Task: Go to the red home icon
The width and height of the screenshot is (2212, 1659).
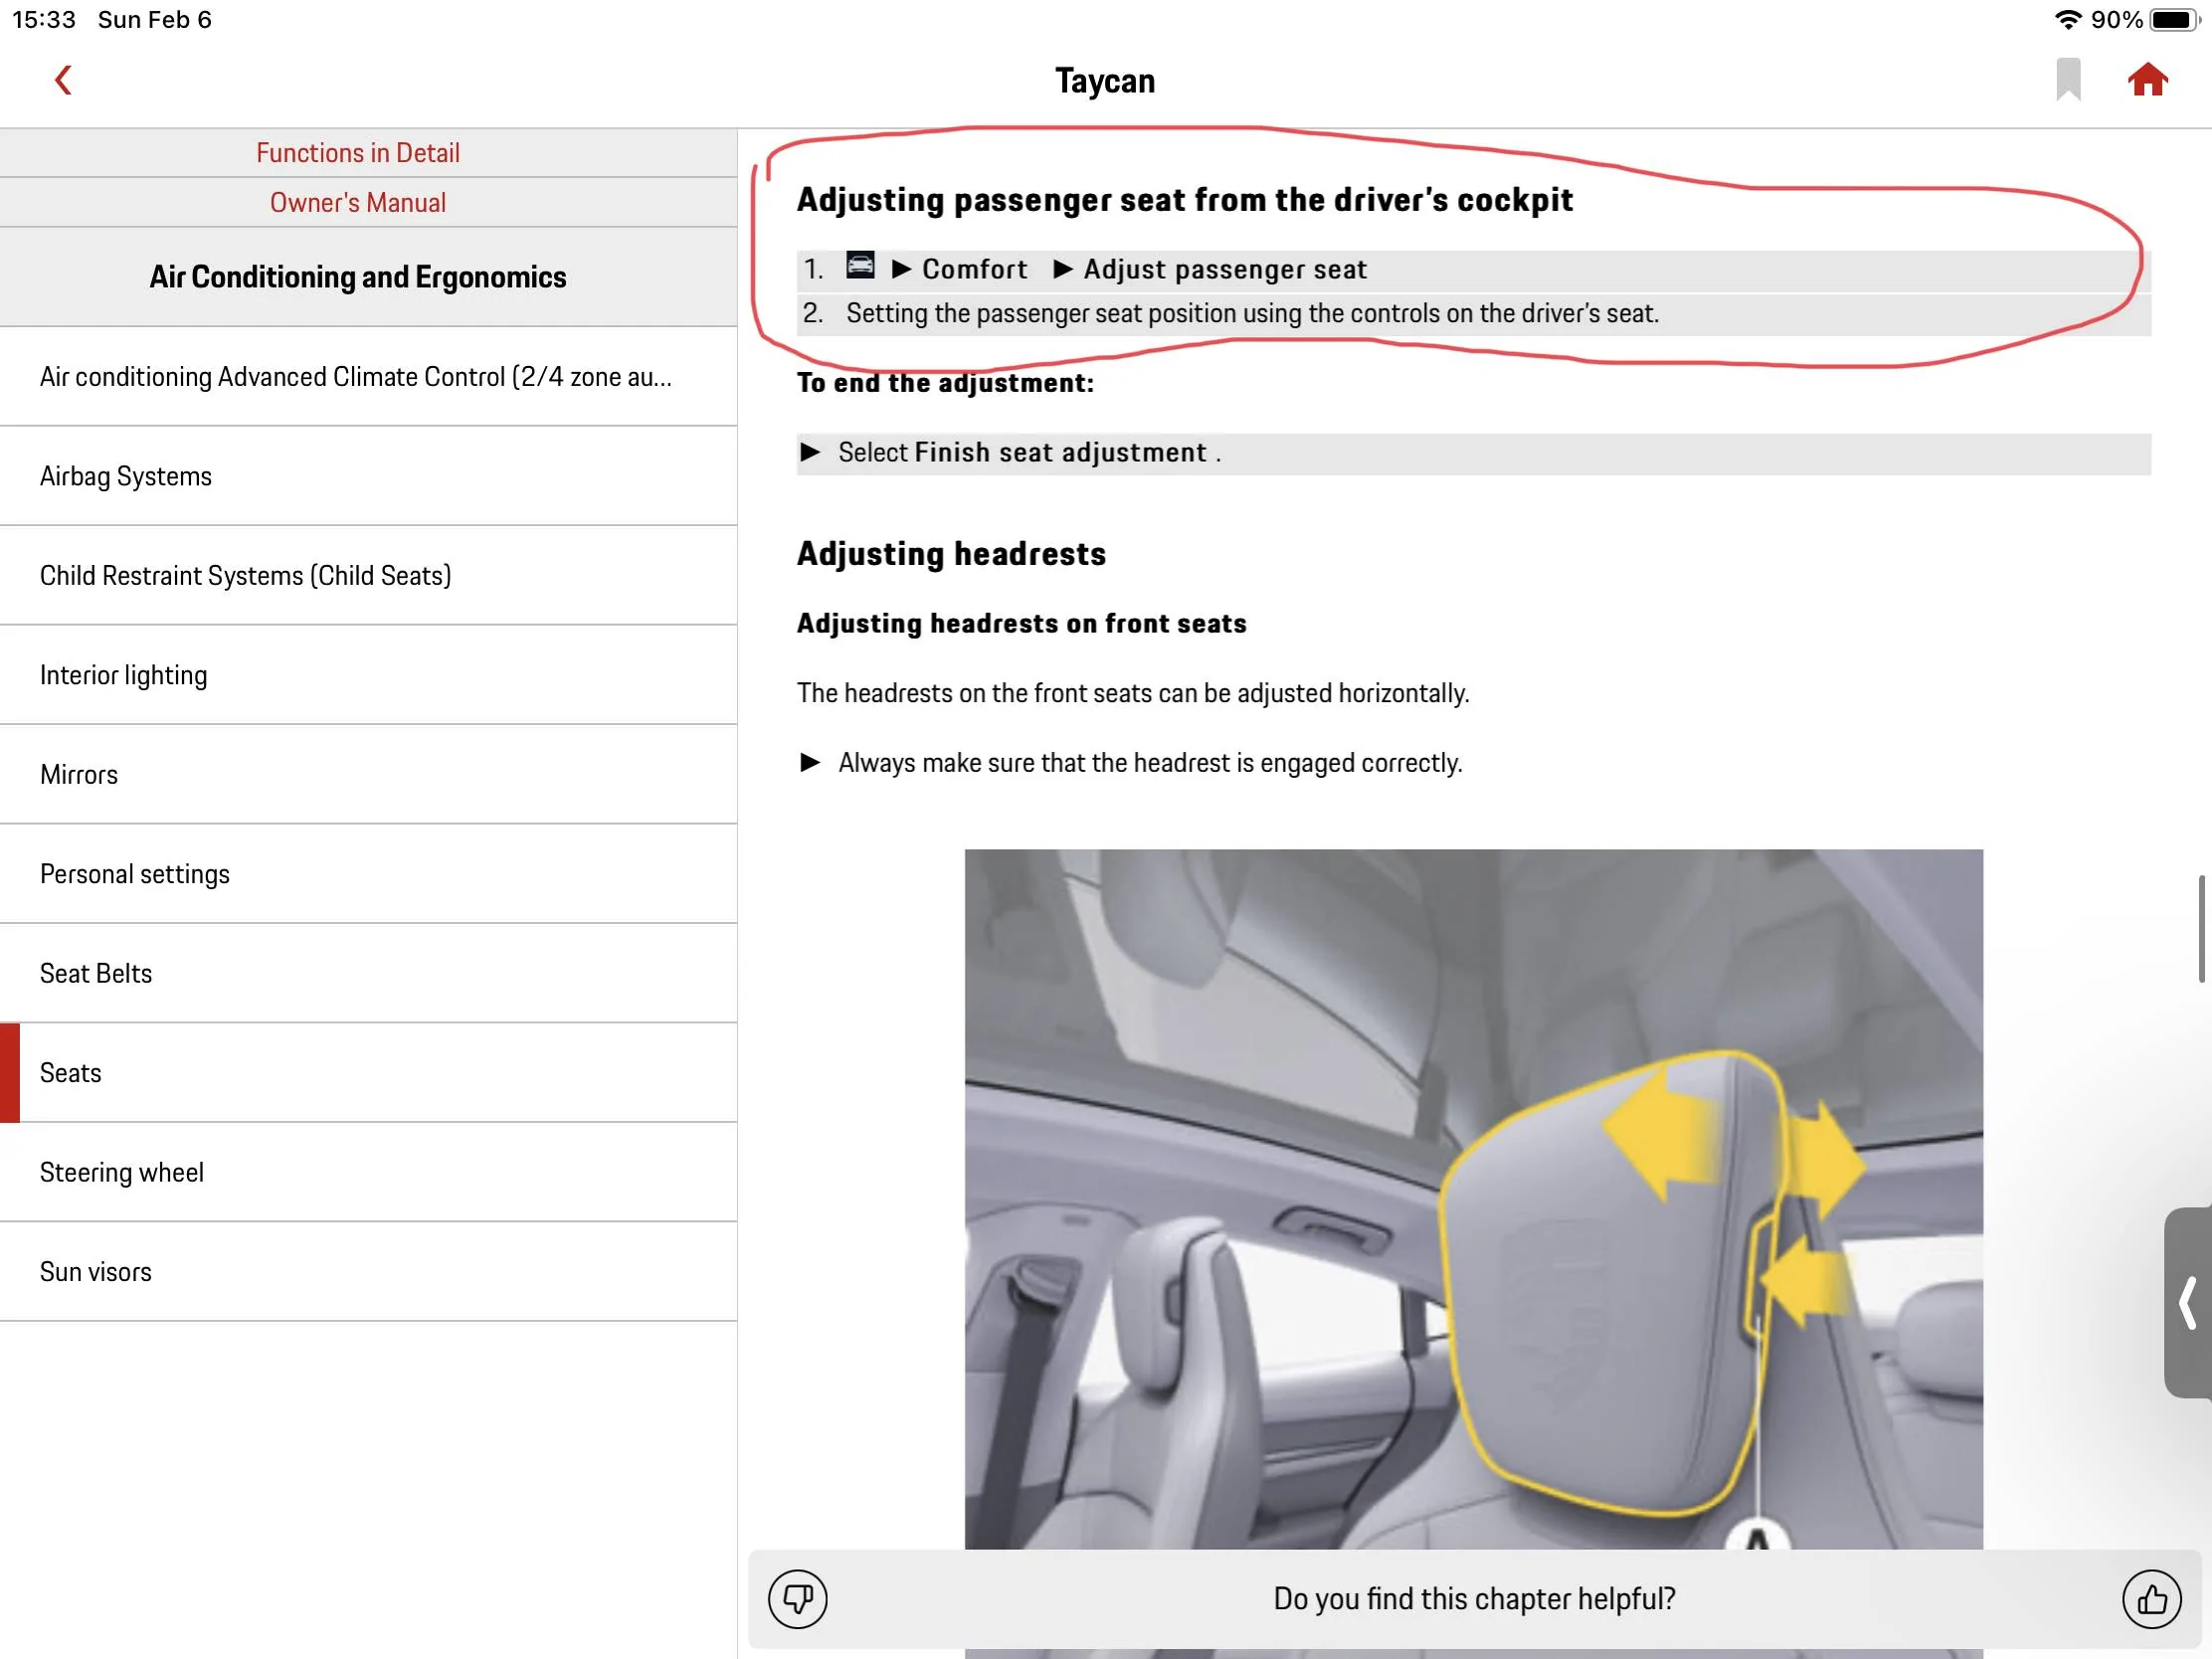Action: (2147, 79)
